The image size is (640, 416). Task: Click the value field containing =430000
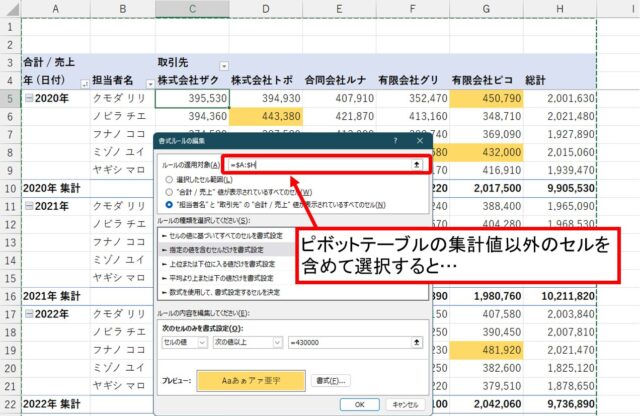pos(349,342)
